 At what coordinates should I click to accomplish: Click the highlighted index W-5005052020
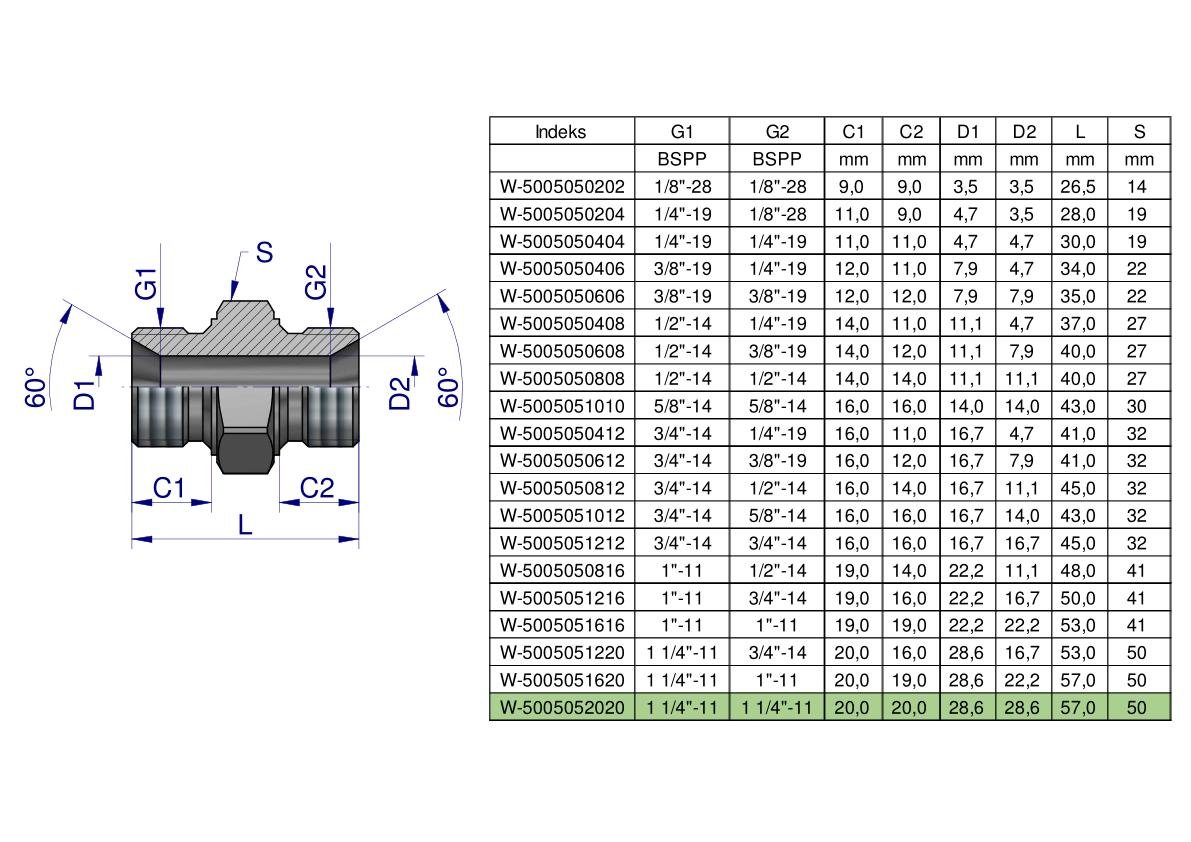coord(561,709)
